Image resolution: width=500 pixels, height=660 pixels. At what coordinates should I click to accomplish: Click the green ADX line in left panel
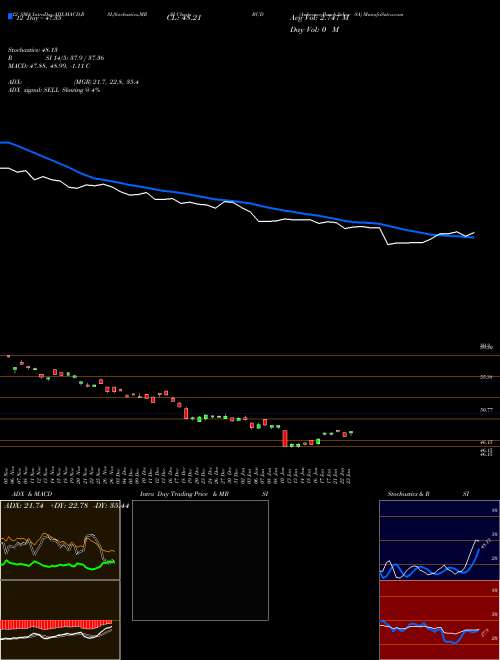point(58,564)
